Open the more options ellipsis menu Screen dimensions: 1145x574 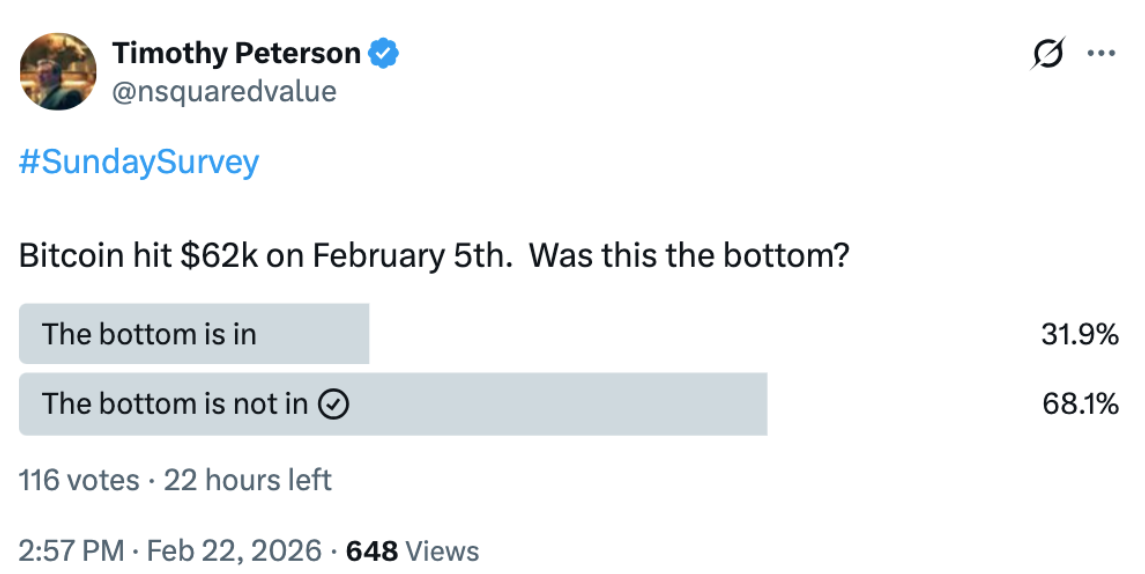click(1101, 56)
